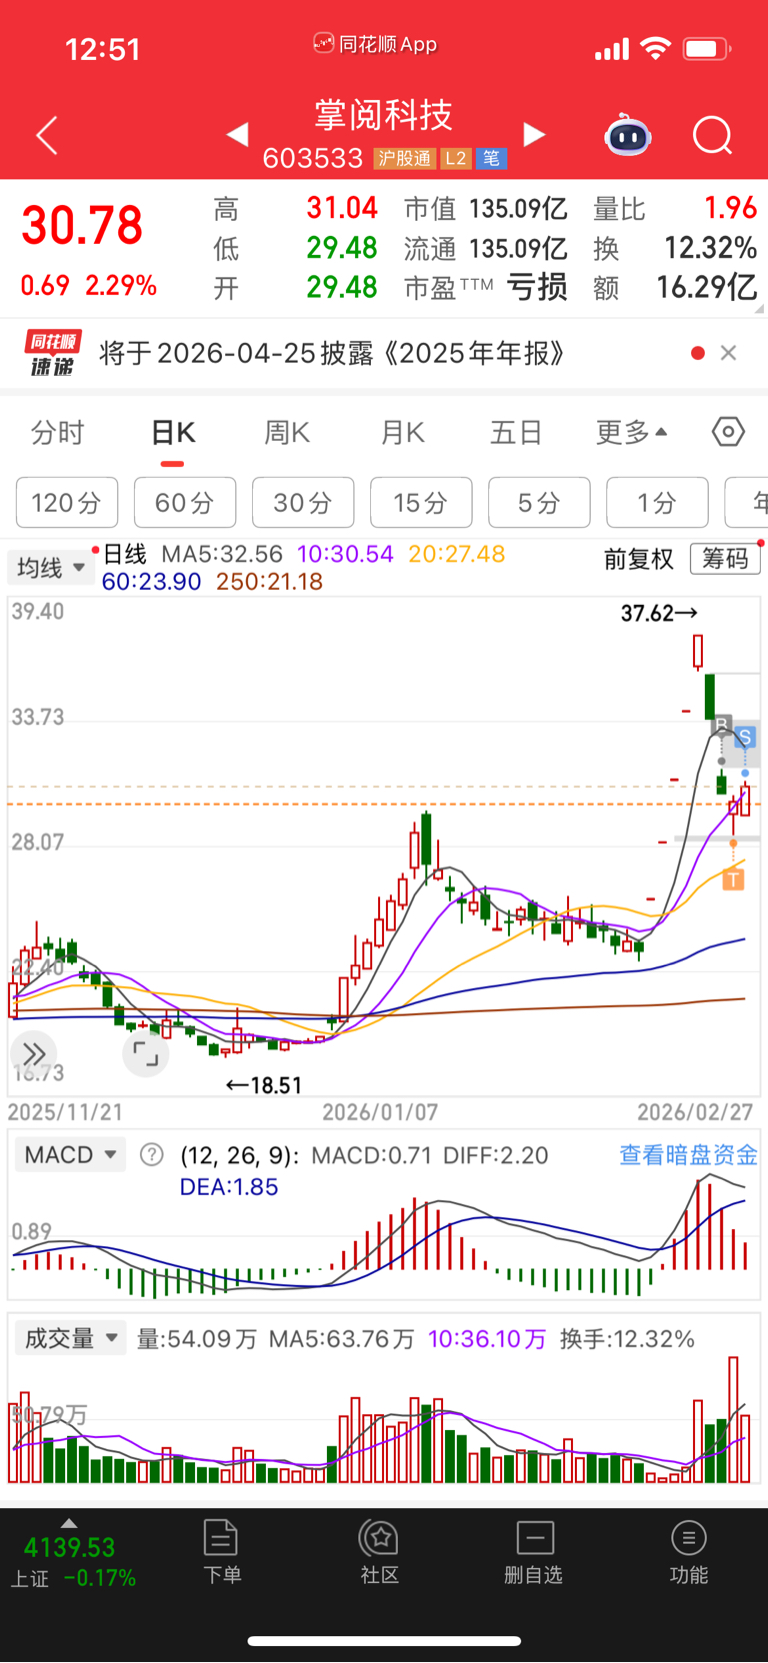Image resolution: width=768 pixels, height=1663 pixels.
Task: Tap the stock code 603533
Action: [313, 158]
